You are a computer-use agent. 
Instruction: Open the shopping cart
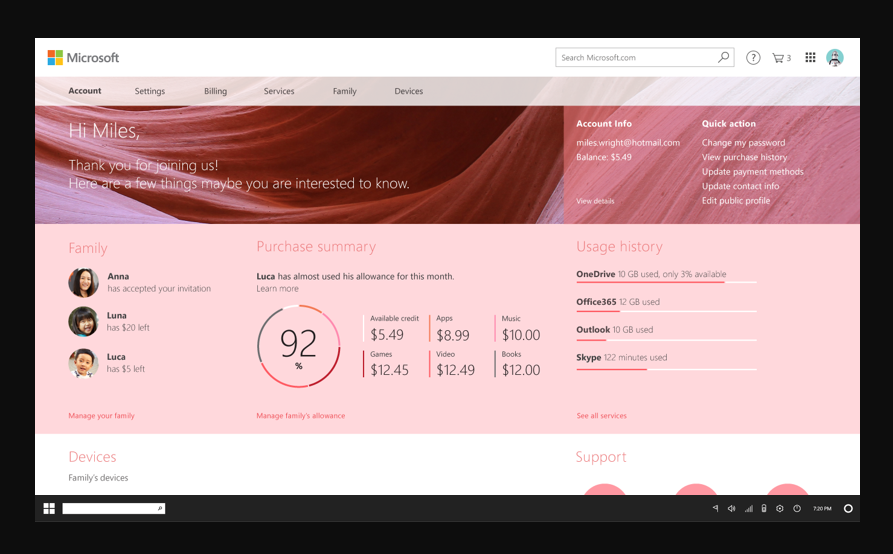click(x=780, y=58)
